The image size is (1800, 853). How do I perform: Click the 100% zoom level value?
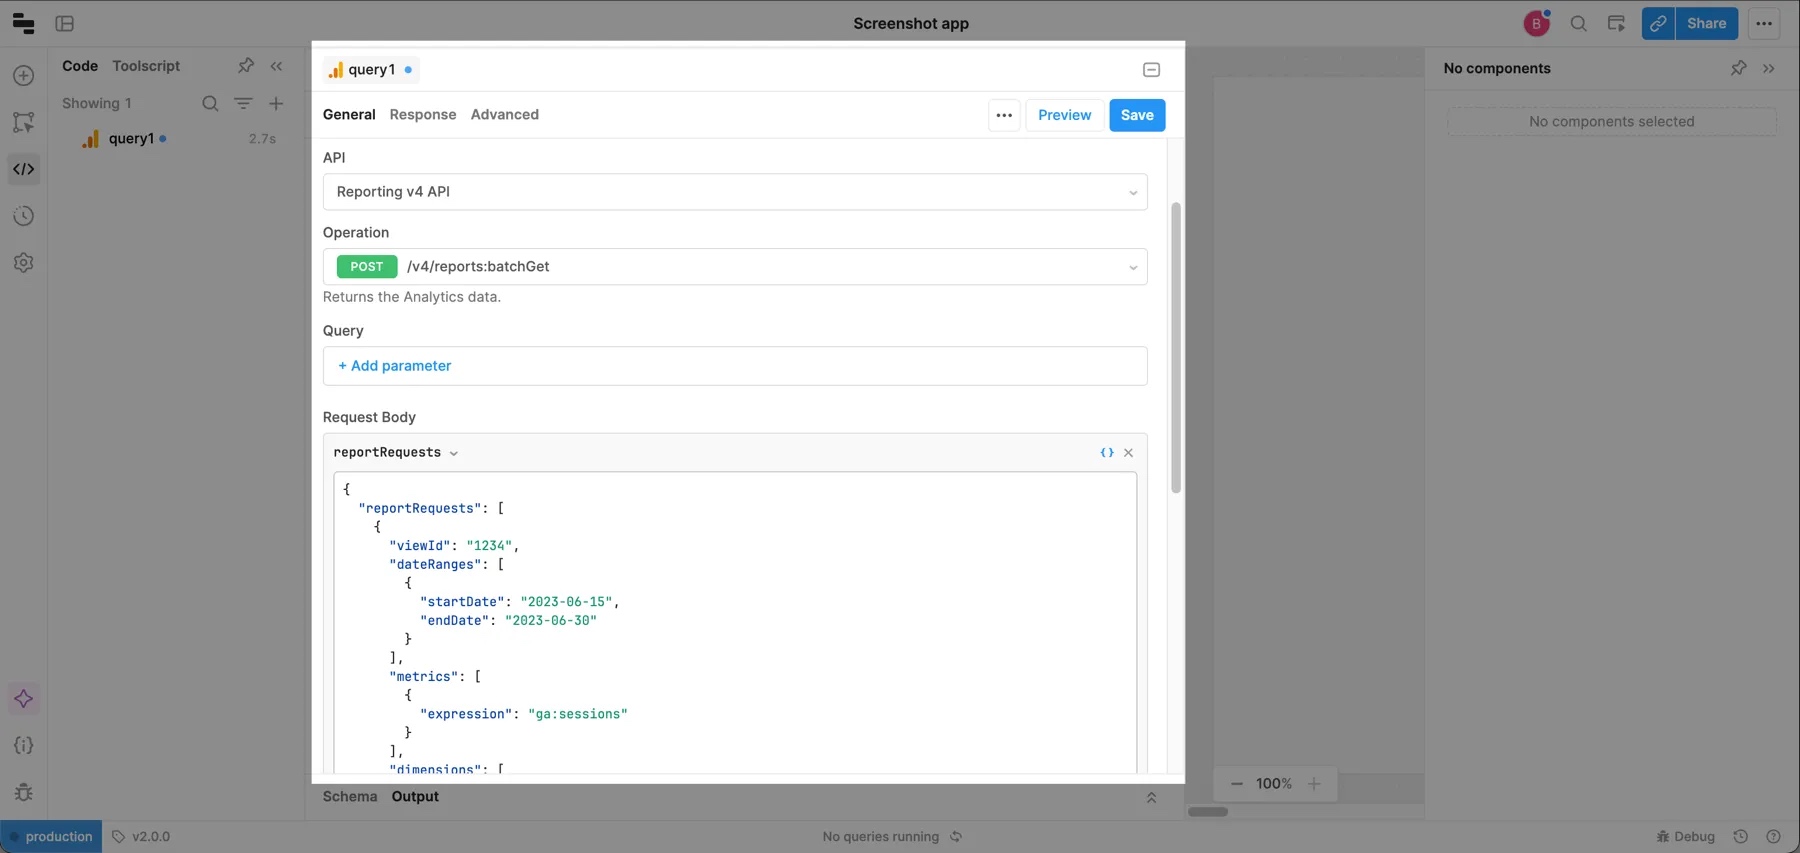coord(1274,784)
